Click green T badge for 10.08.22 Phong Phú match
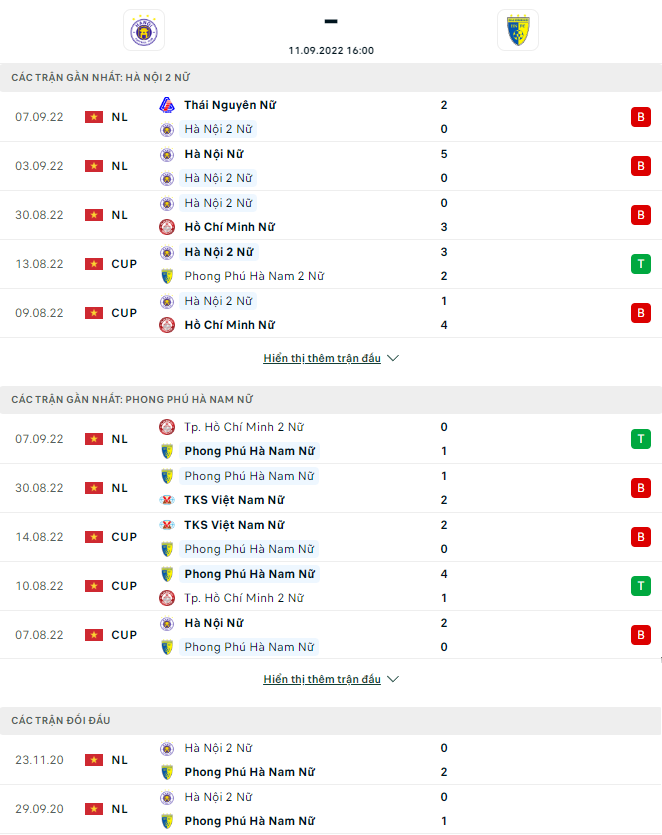The height and width of the screenshot is (835, 662). click(640, 586)
